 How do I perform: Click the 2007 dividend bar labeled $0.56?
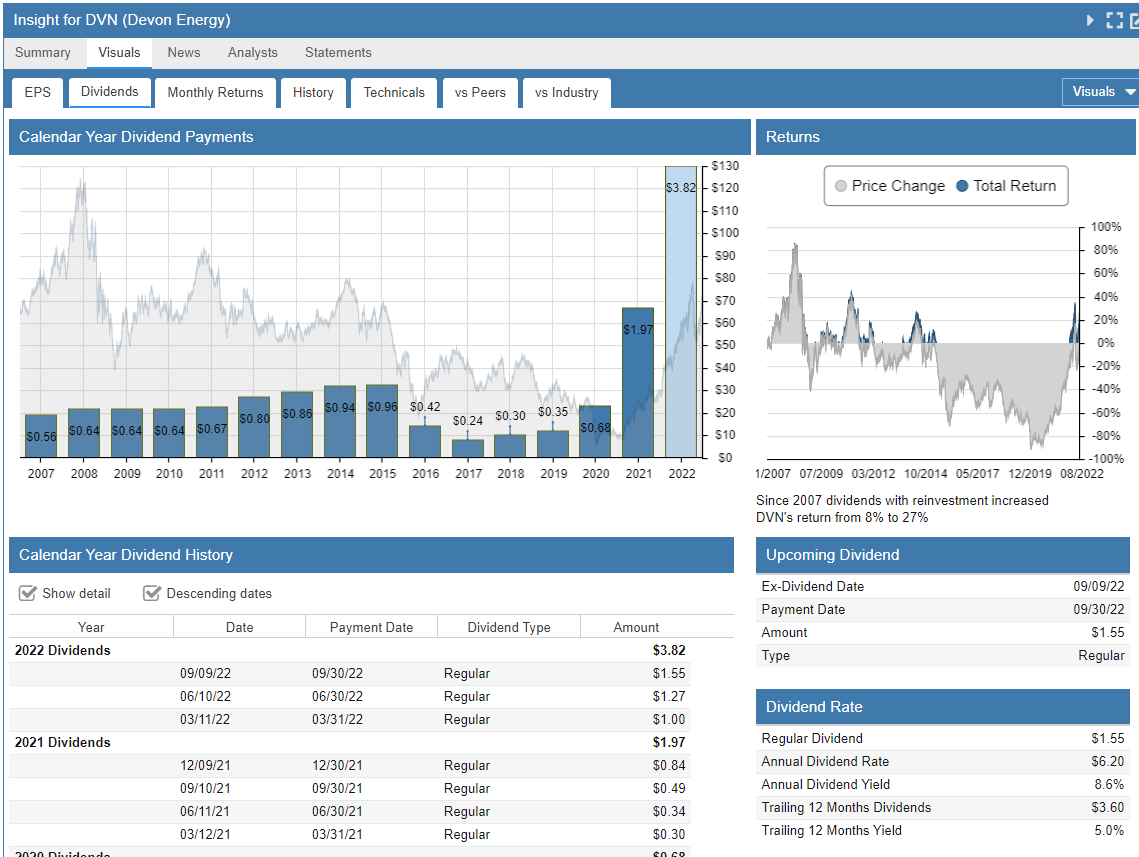coord(41,436)
